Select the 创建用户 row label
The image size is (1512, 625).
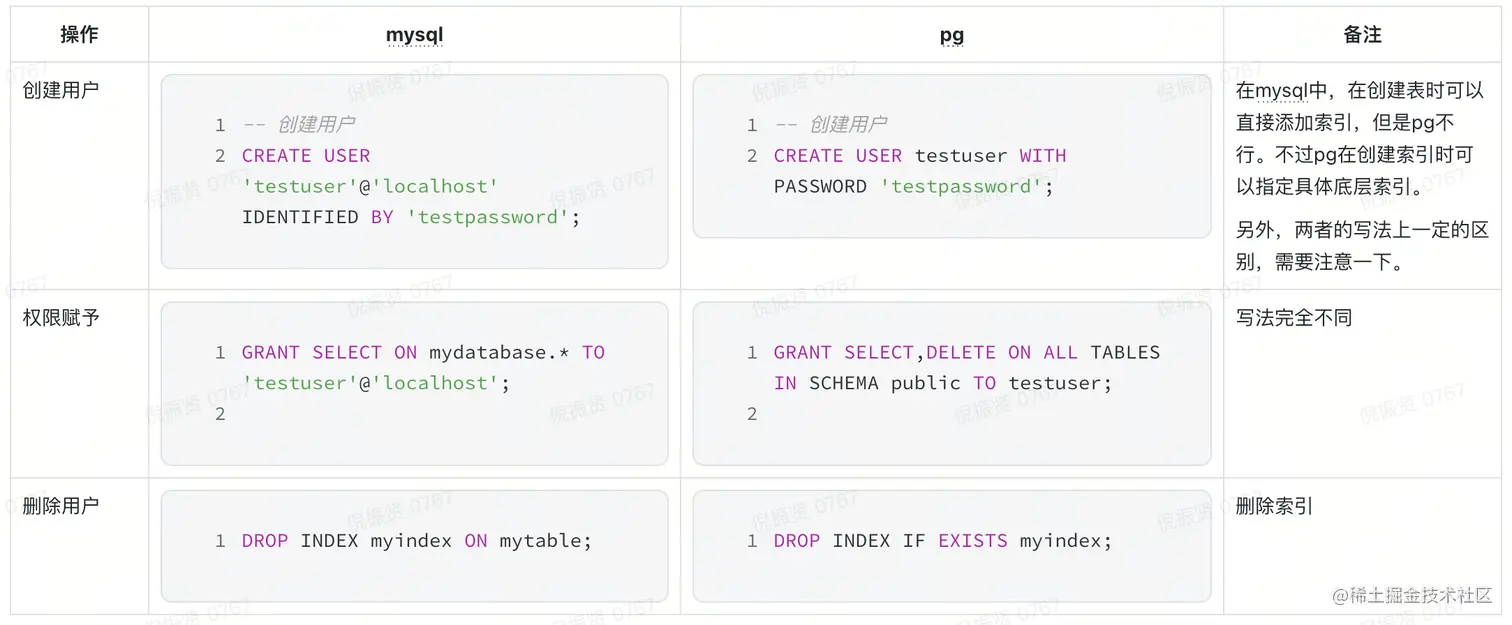61,90
